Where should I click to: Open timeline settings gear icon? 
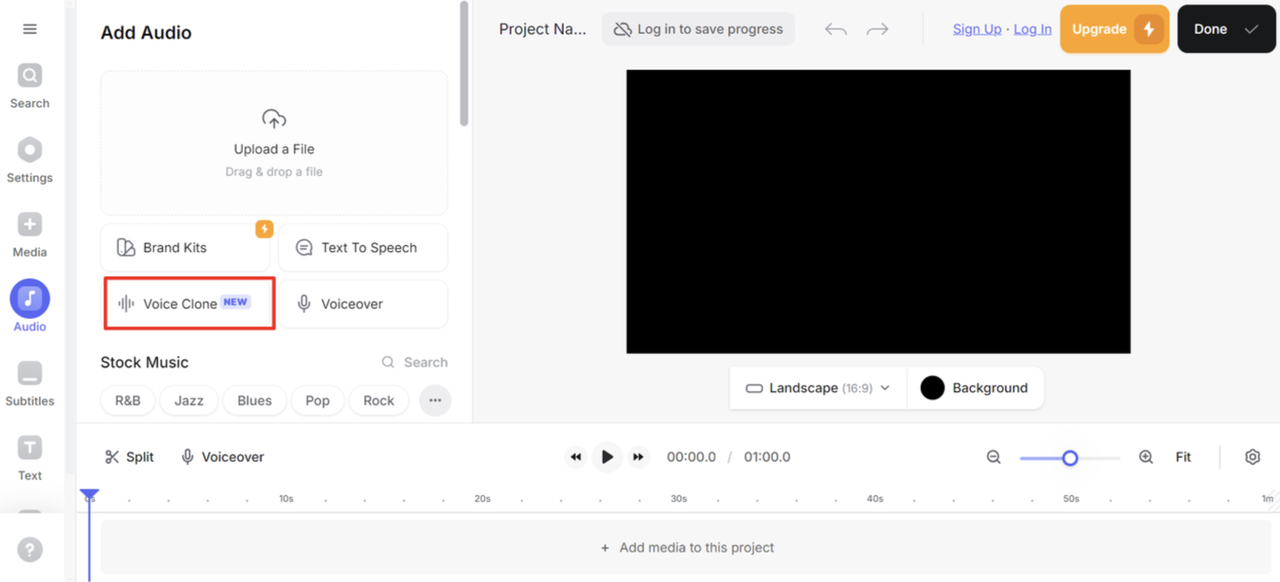coord(1252,457)
